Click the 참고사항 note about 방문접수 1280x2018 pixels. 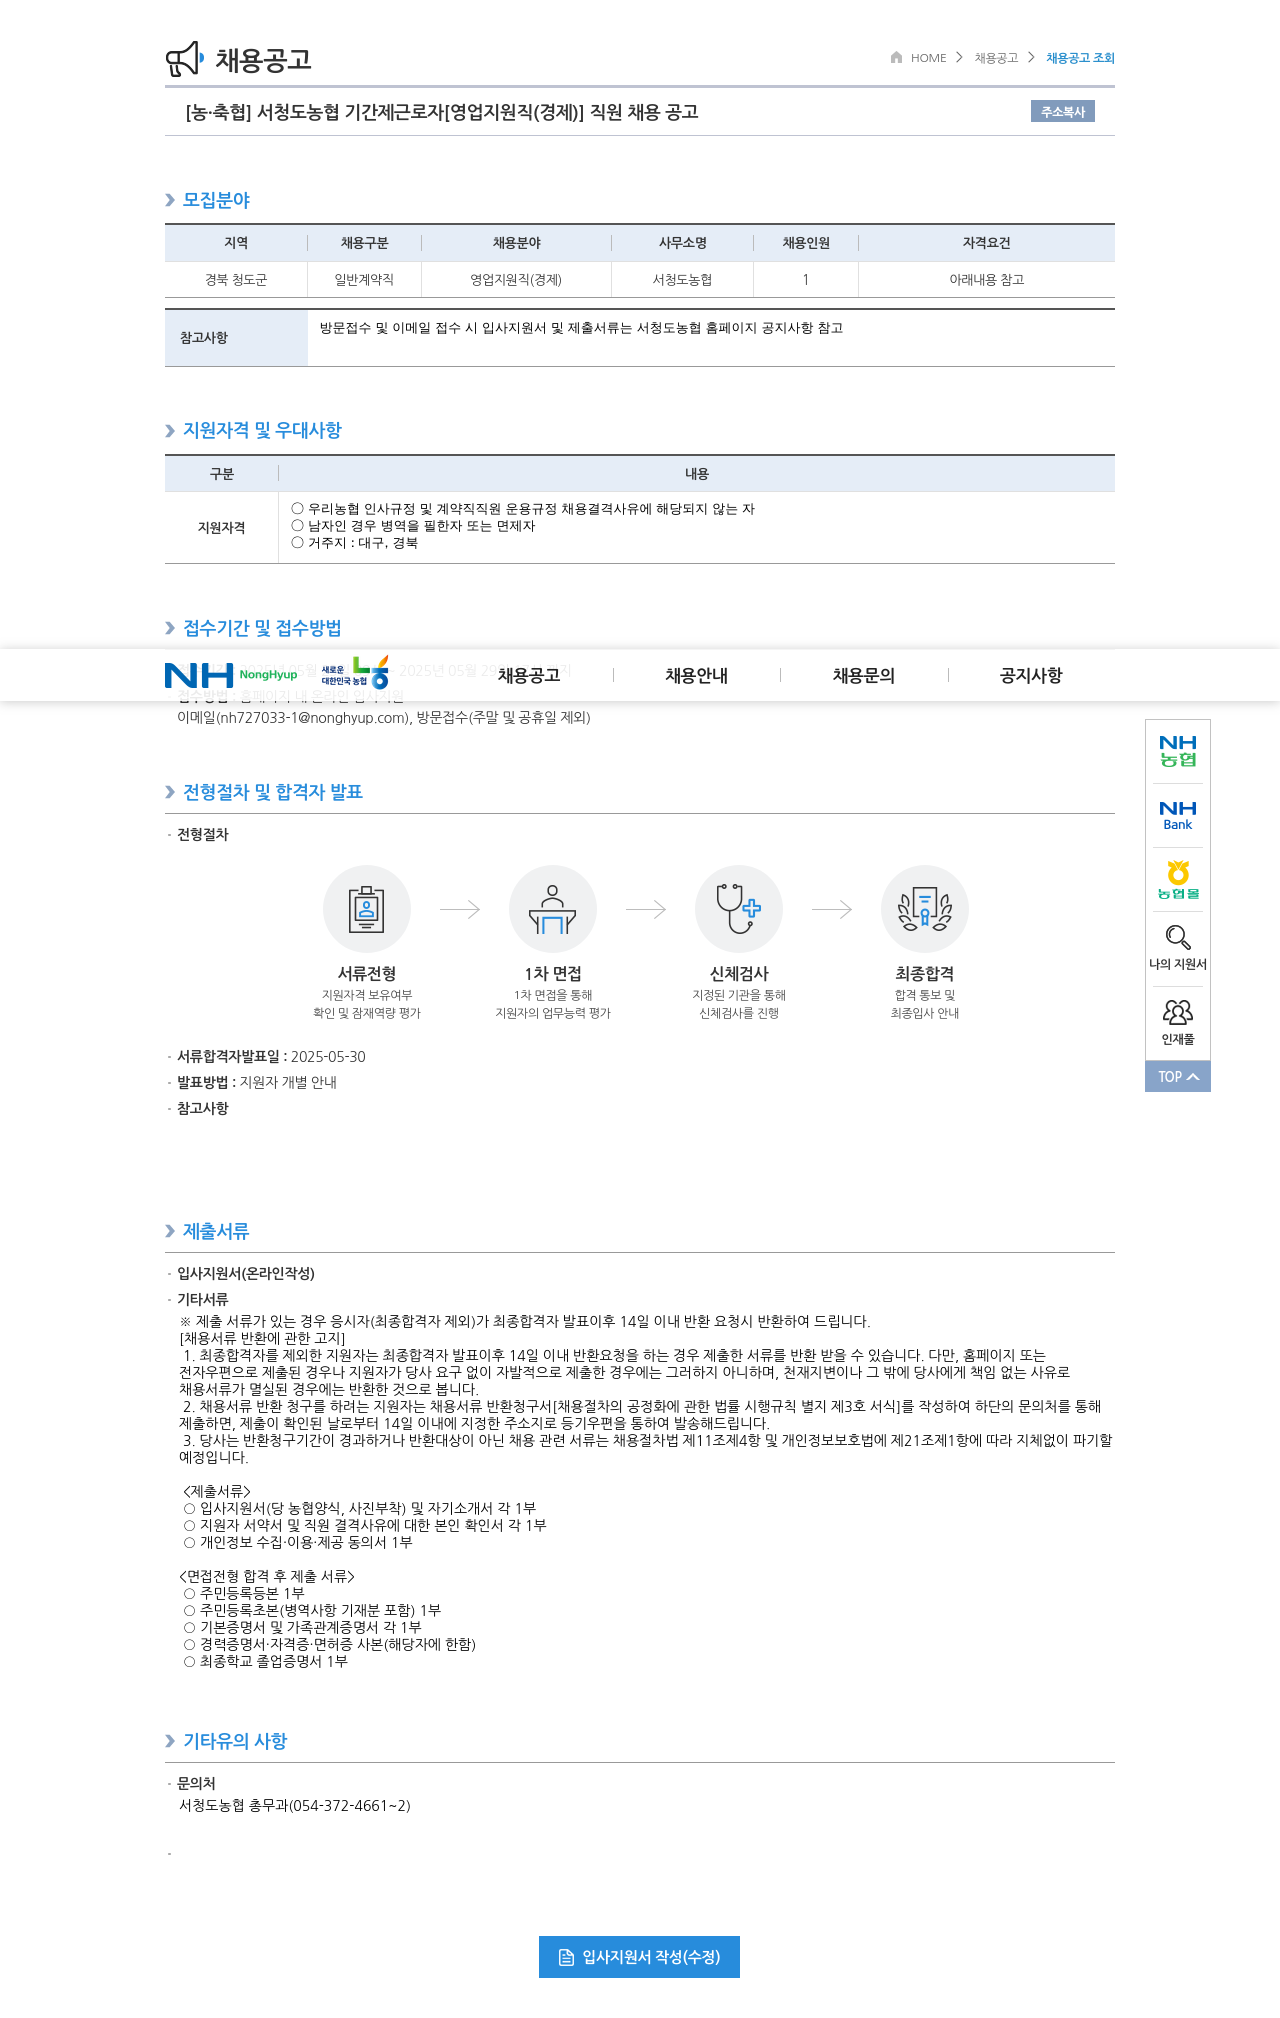(x=581, y=328)
